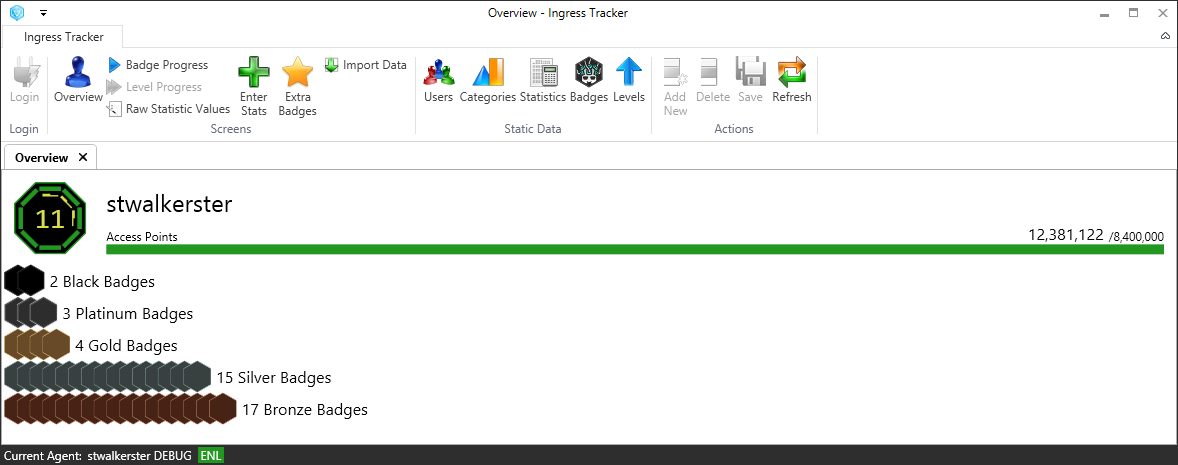The height and width of the screenshot is (465, 1178).
Task: Collapse the ribbon using the chevron
Action: [1165, 35]
